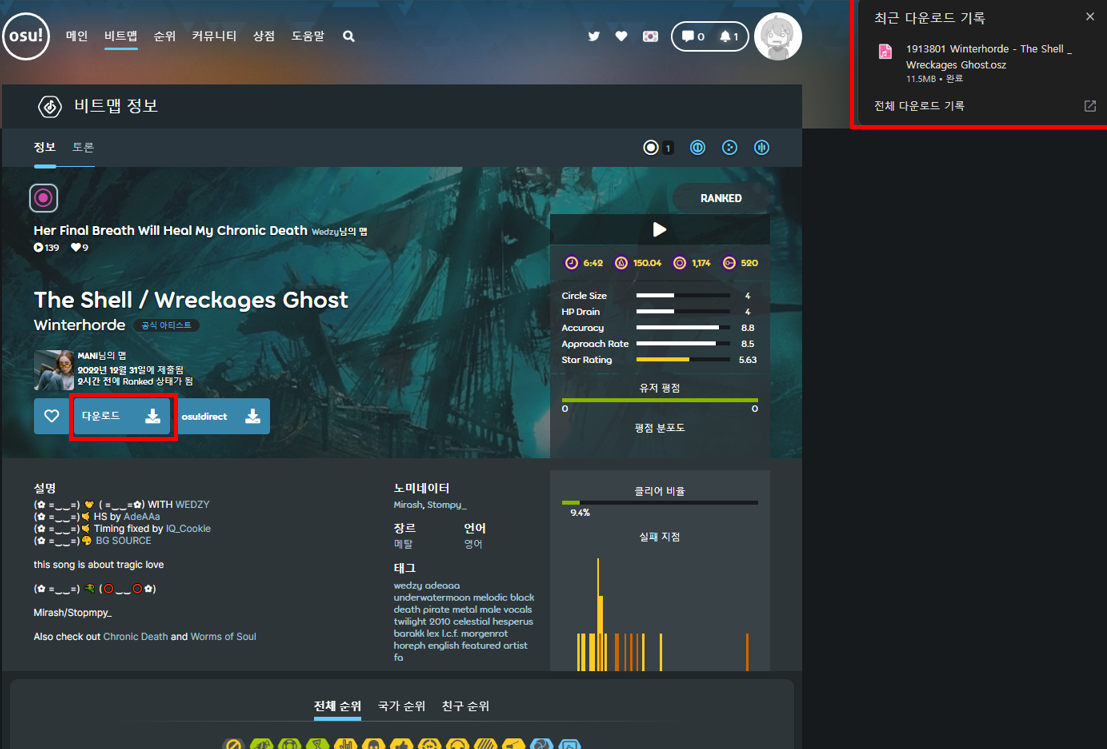Open nominator Stompy_'s profile
The height and width of the screenshot is (749, 1107).
click(x=447, y=505)
